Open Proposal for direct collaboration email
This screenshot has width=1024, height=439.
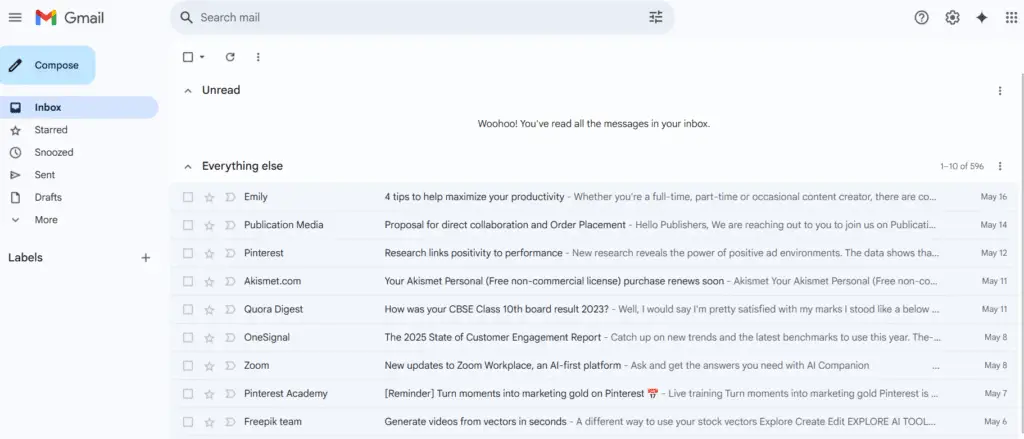594,225
